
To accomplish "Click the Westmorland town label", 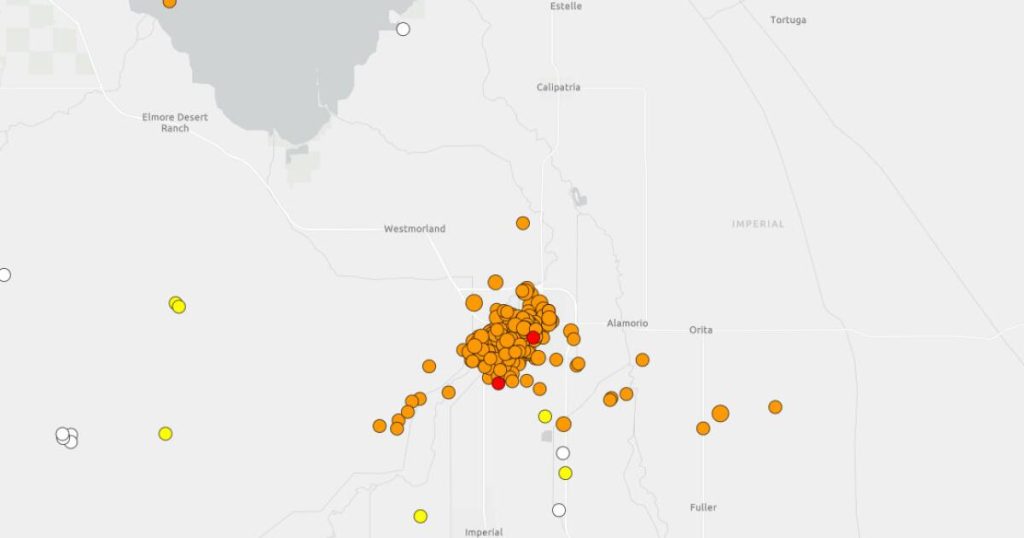I will click(x=414, y=229).
